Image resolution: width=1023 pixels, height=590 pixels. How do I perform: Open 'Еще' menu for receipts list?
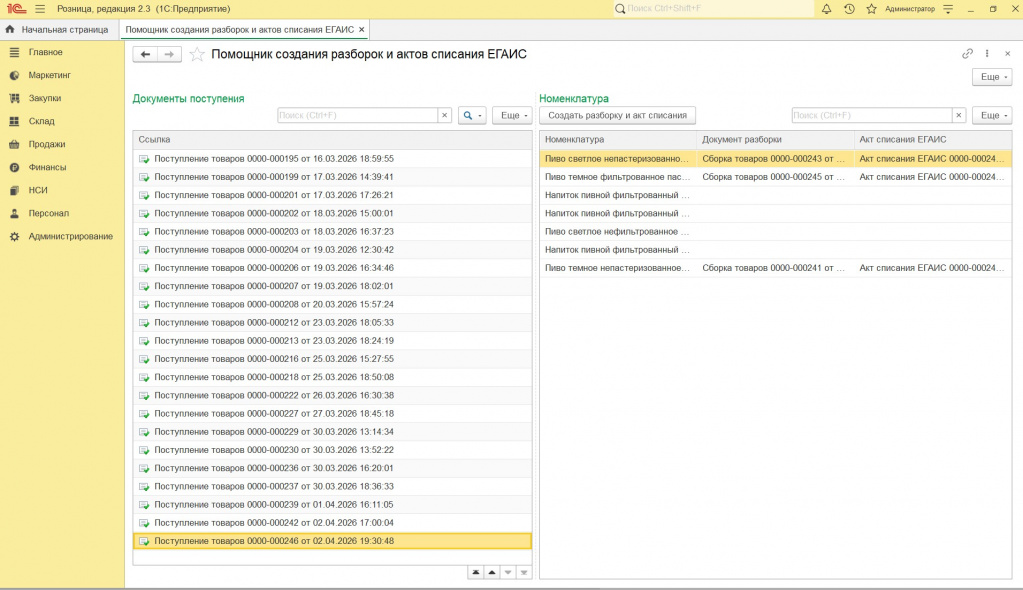pos(512,116)
